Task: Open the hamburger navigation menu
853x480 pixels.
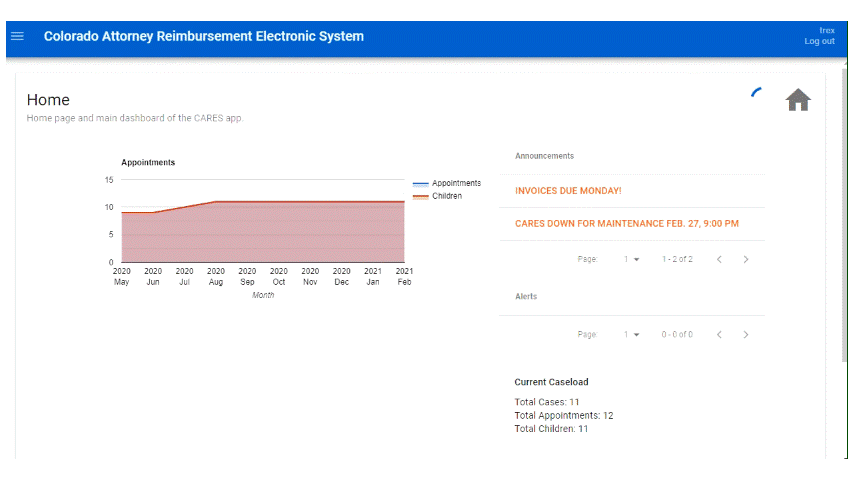Action: tap(17, 36)
